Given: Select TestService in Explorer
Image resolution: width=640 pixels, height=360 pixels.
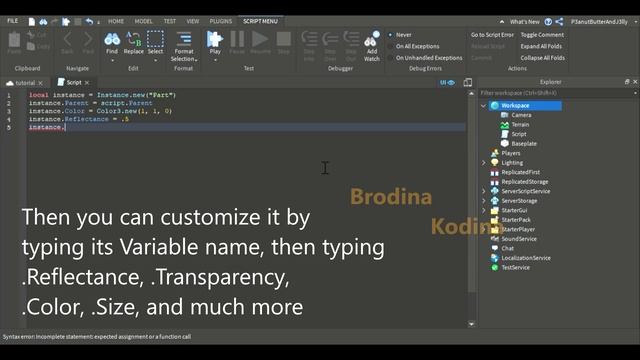Looking at the screenshot, I should 516,268.
